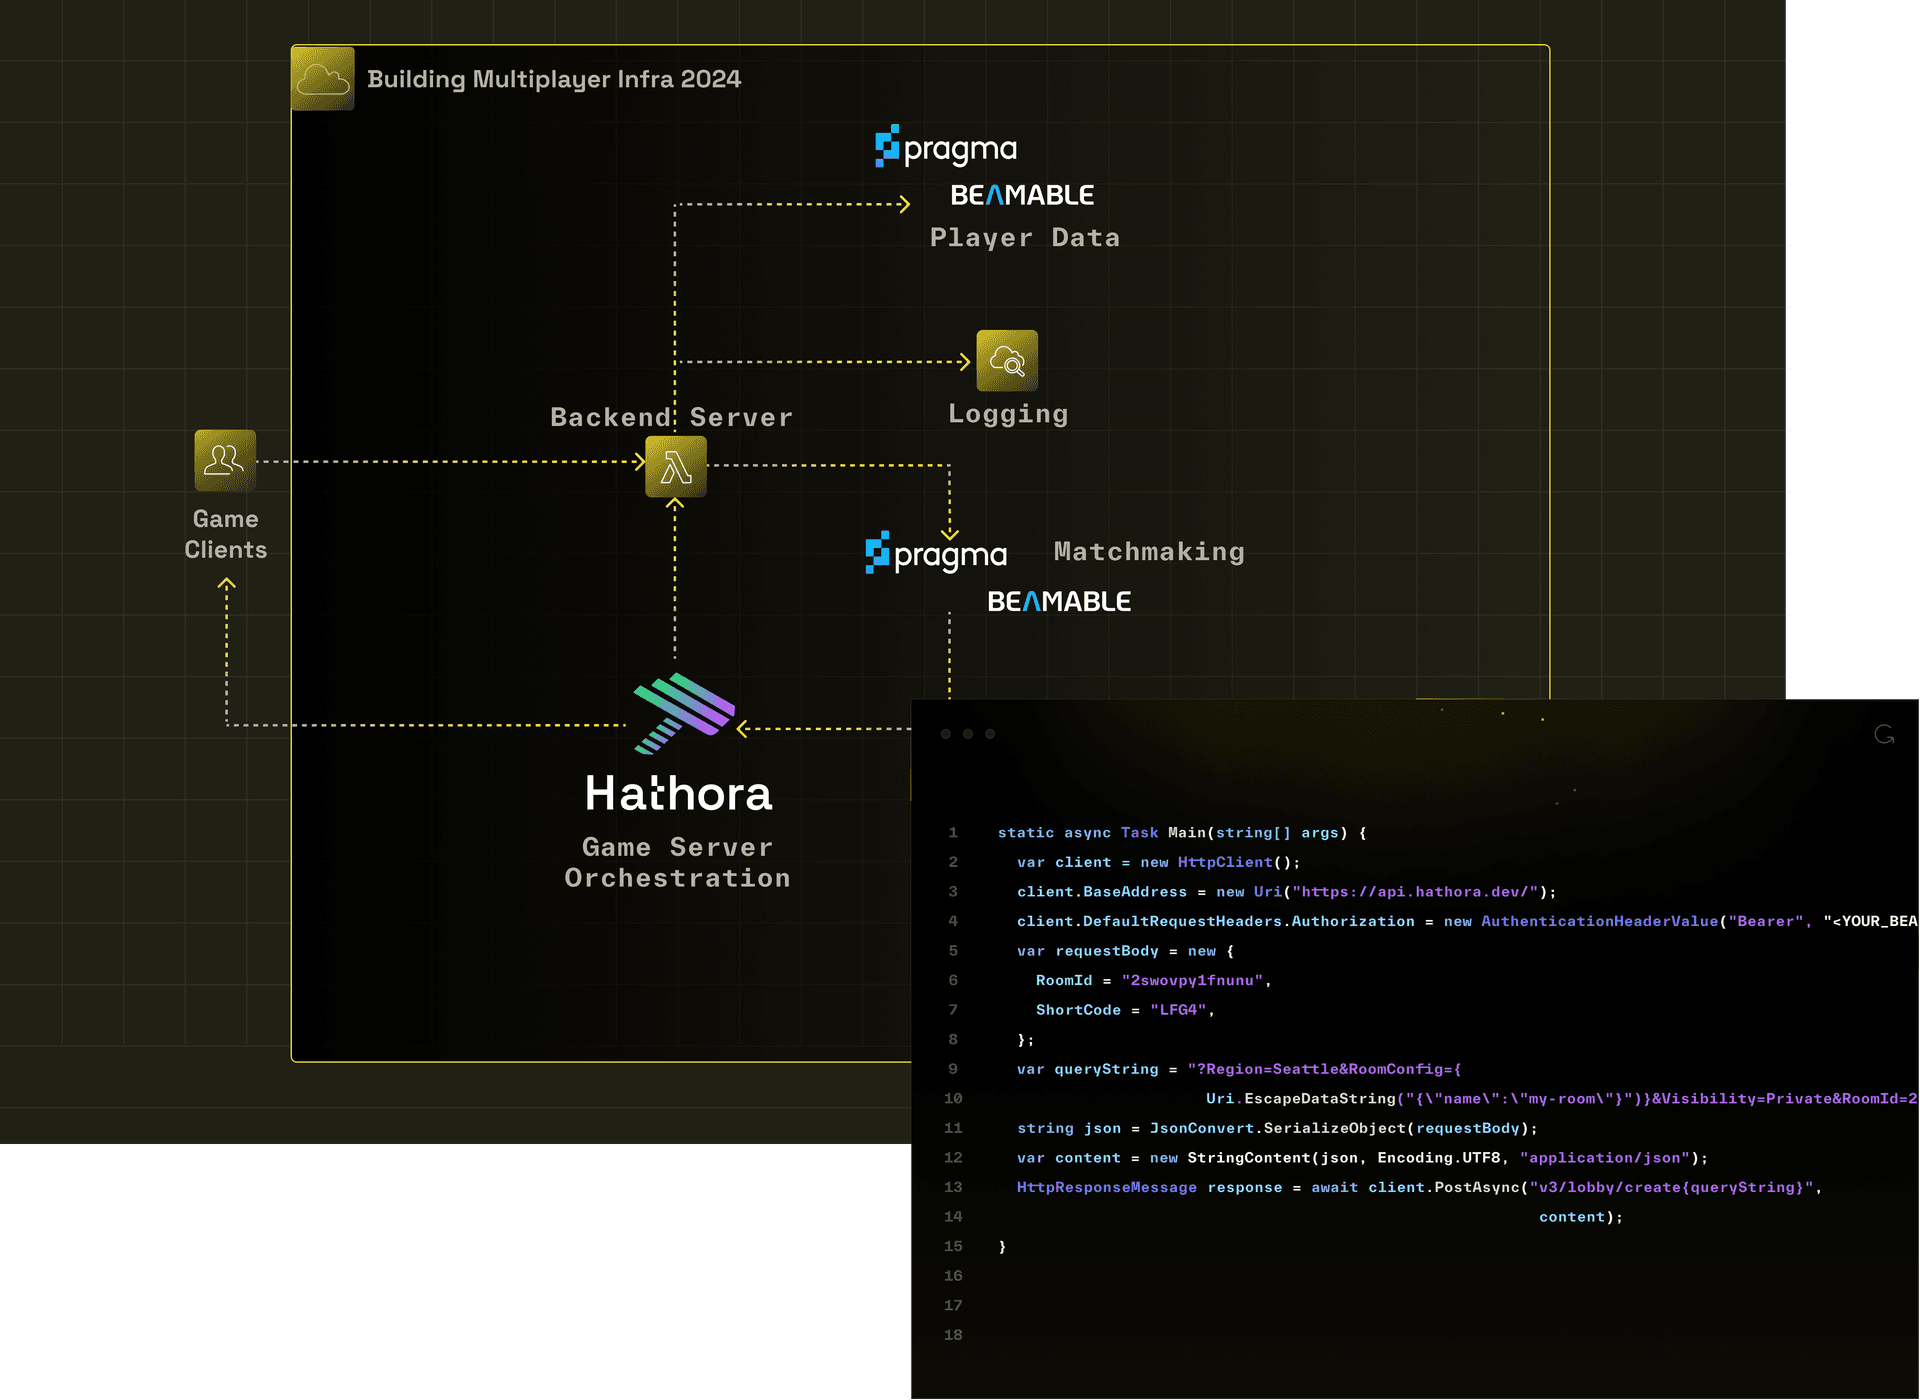Viewport: 1920px width, 1400px height.
Task: Click the Building Multiplayer Infra 2024 title
Action: pyautogui.click(x=555, y=79)
